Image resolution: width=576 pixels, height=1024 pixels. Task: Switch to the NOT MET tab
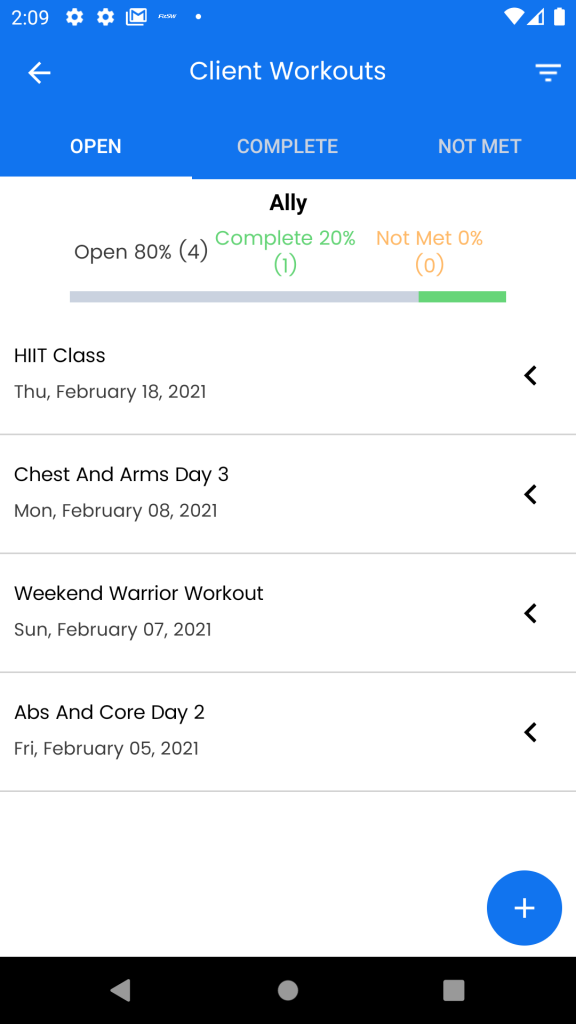coord(480,146)
